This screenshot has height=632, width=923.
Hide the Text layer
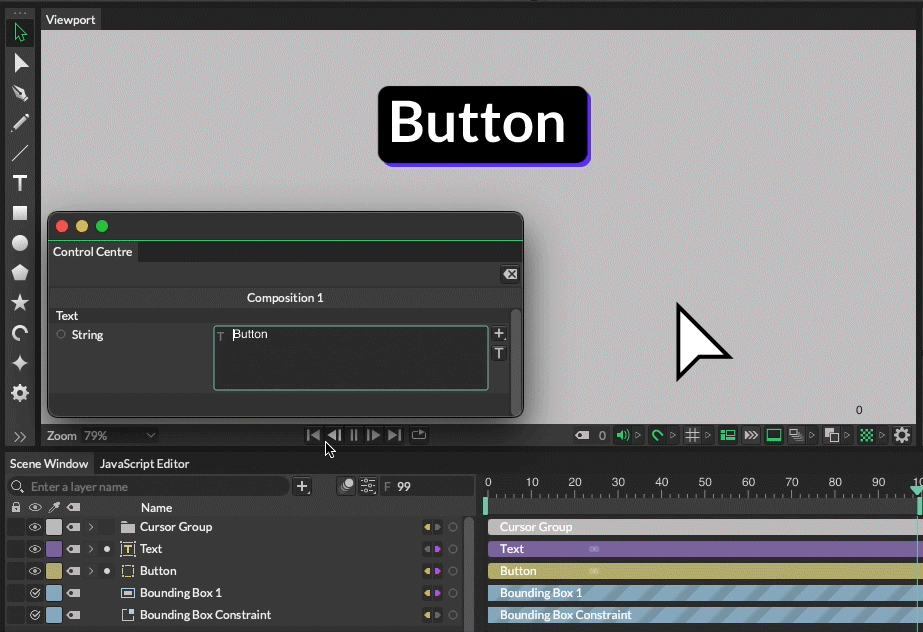[x=35, y=548]
